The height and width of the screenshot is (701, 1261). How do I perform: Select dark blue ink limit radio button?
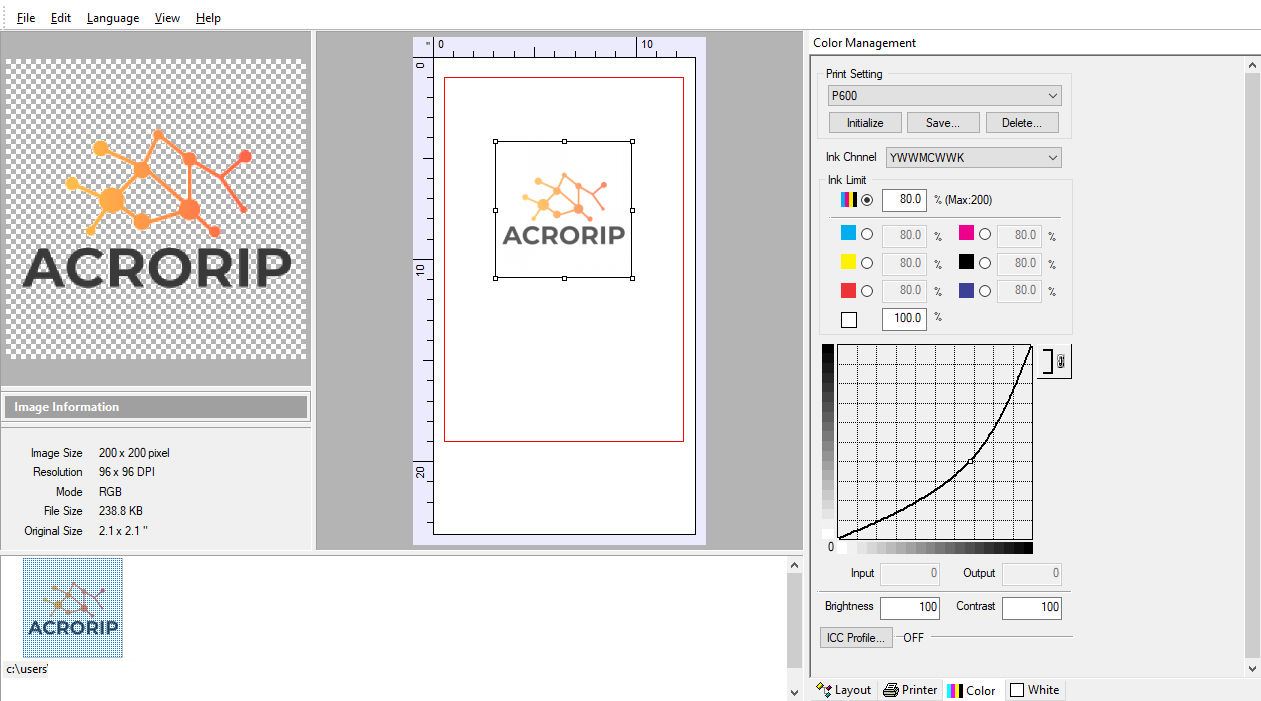[985, 290]
